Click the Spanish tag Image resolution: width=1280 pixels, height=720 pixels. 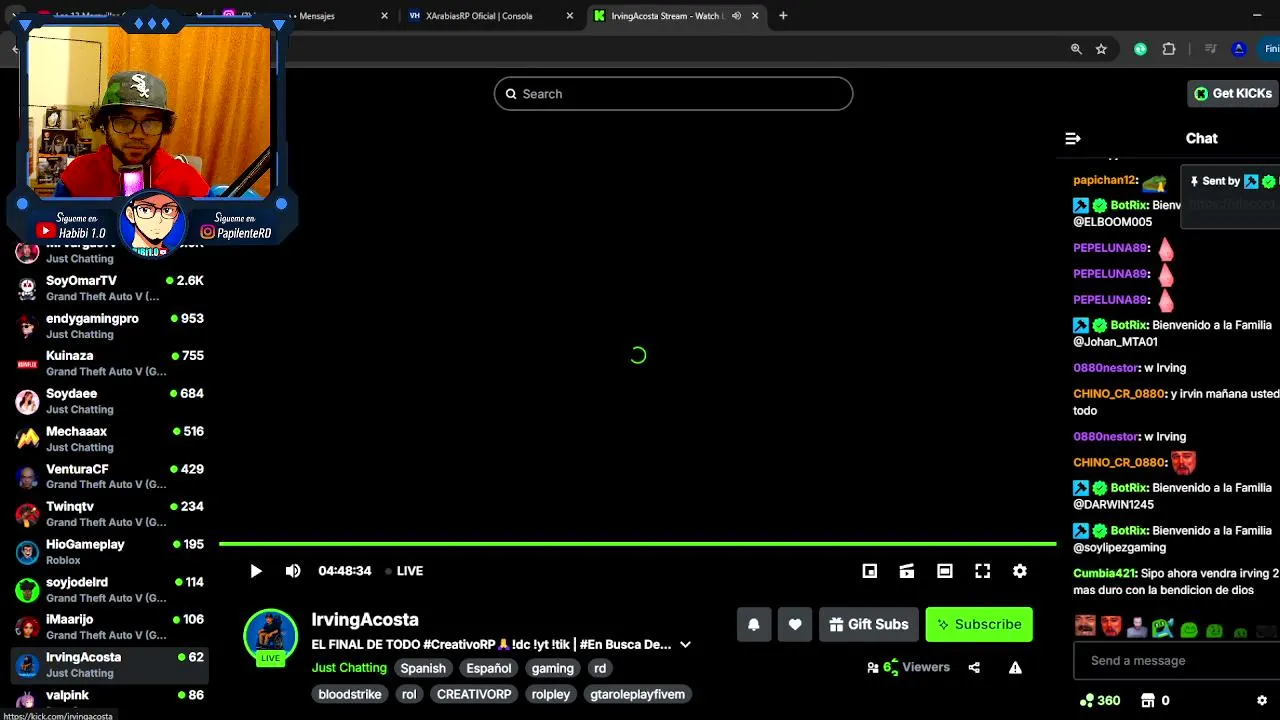tap(423, 668)
